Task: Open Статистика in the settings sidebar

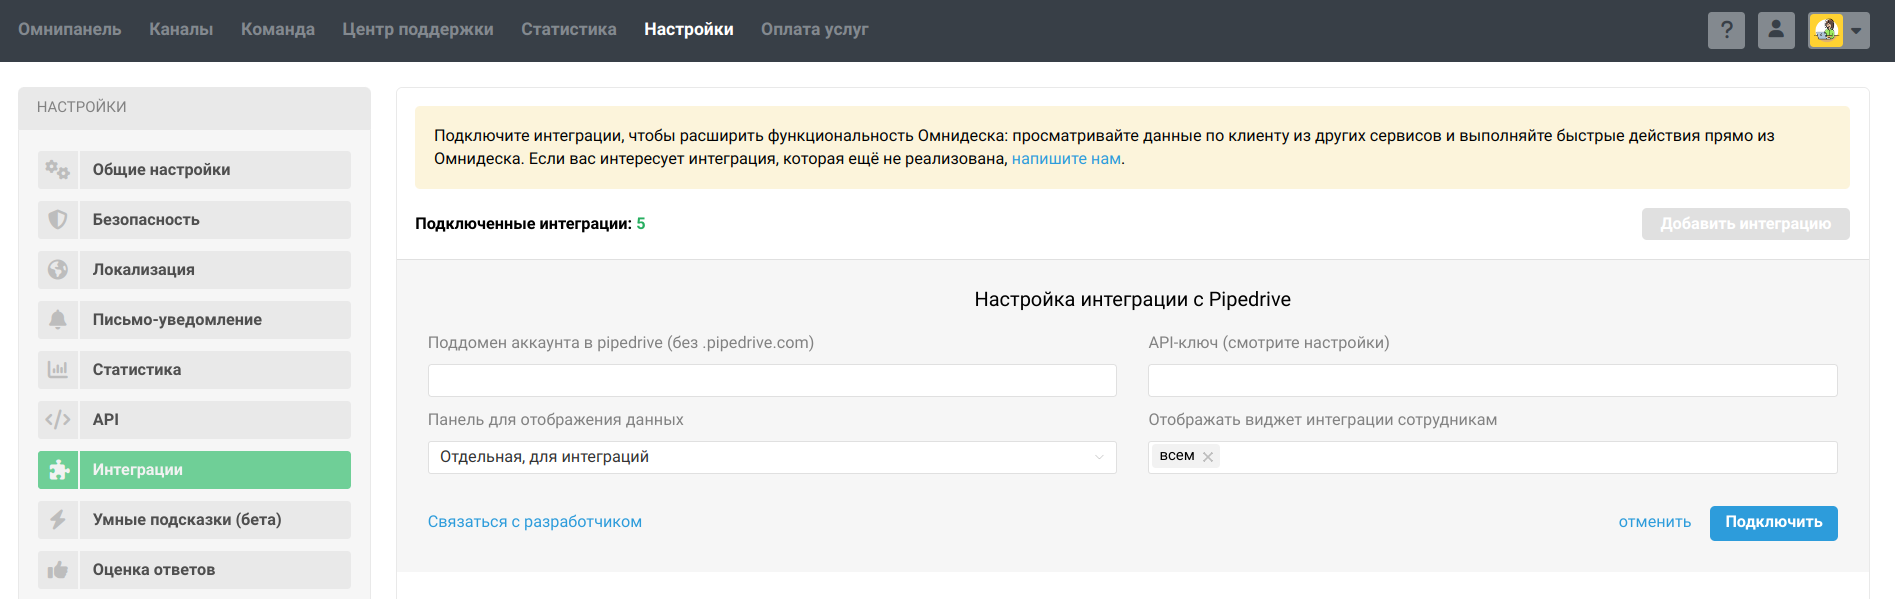Action: (194, 370)
